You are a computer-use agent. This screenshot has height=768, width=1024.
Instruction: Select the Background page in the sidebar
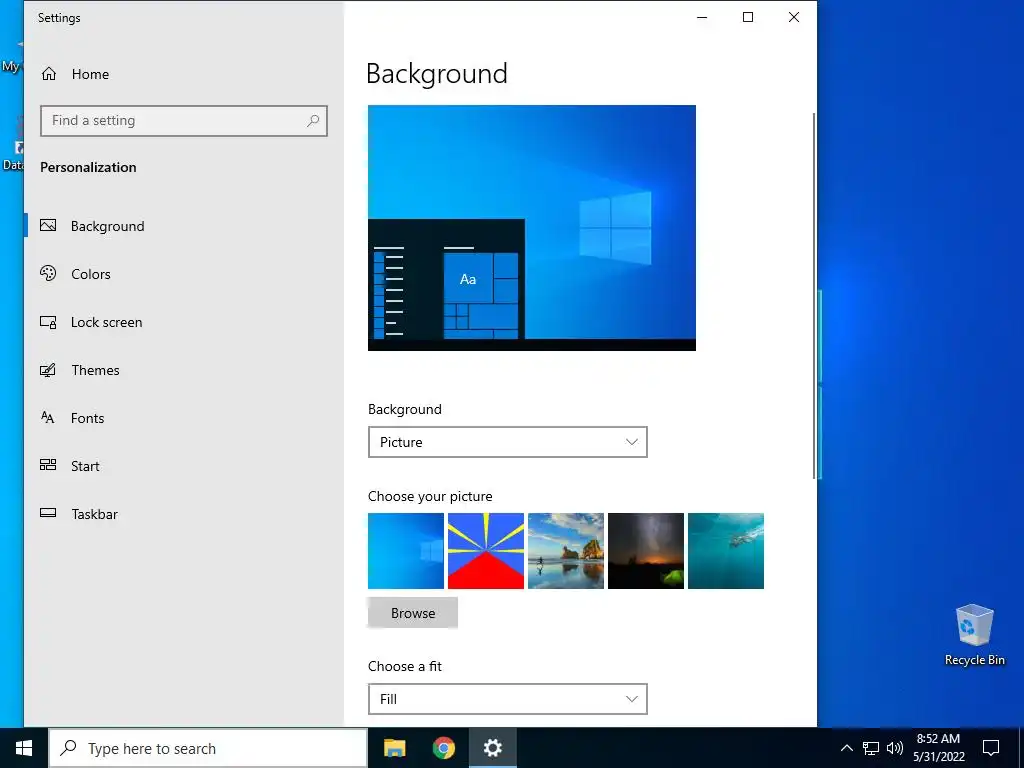coord(108,226)
